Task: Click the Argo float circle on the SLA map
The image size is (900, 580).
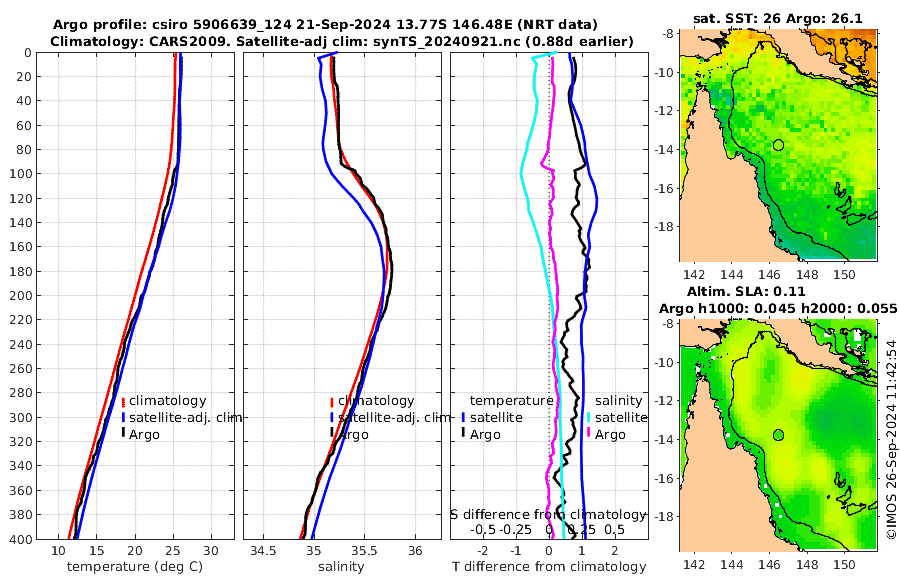Action: [x=778, y=435]
